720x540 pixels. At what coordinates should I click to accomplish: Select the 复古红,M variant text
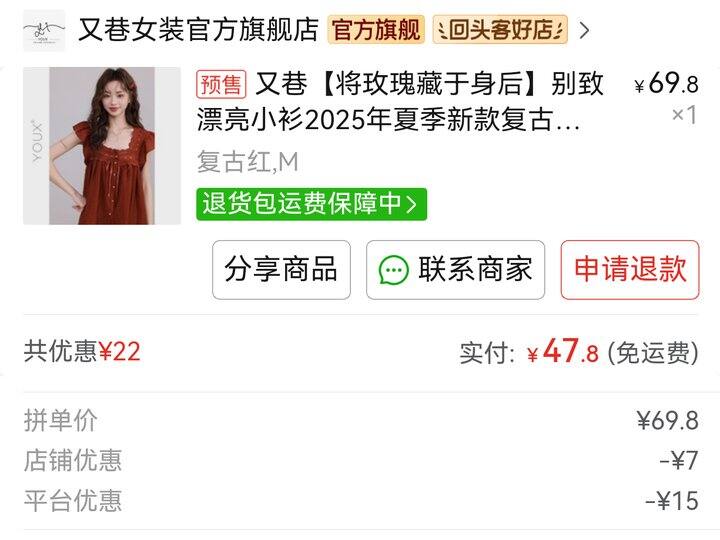tap(248, 162)
